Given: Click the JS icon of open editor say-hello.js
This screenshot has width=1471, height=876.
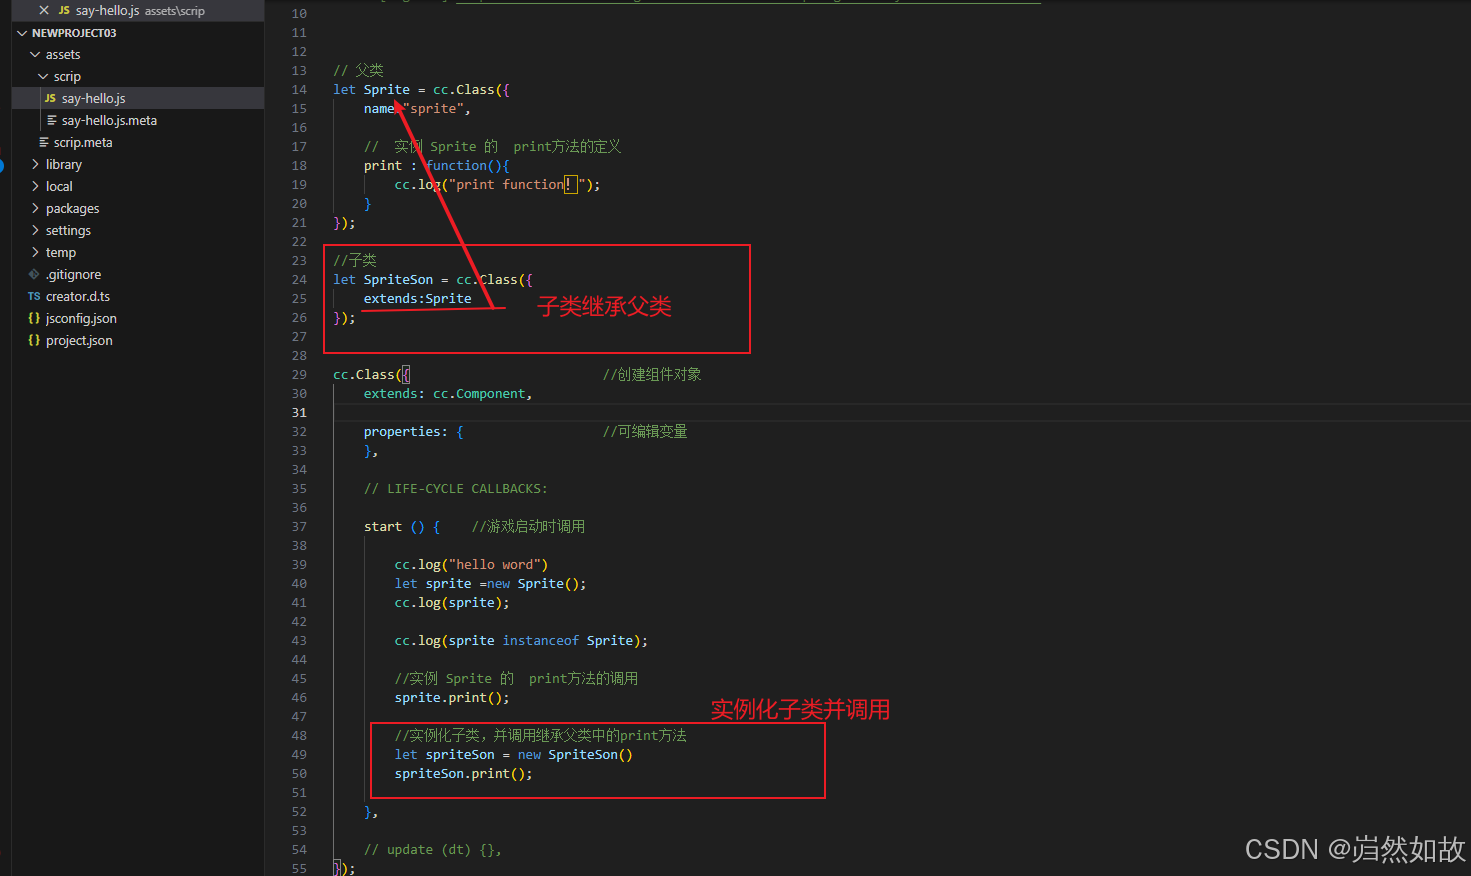Looking at the screenshot, I should coord(64,10).
